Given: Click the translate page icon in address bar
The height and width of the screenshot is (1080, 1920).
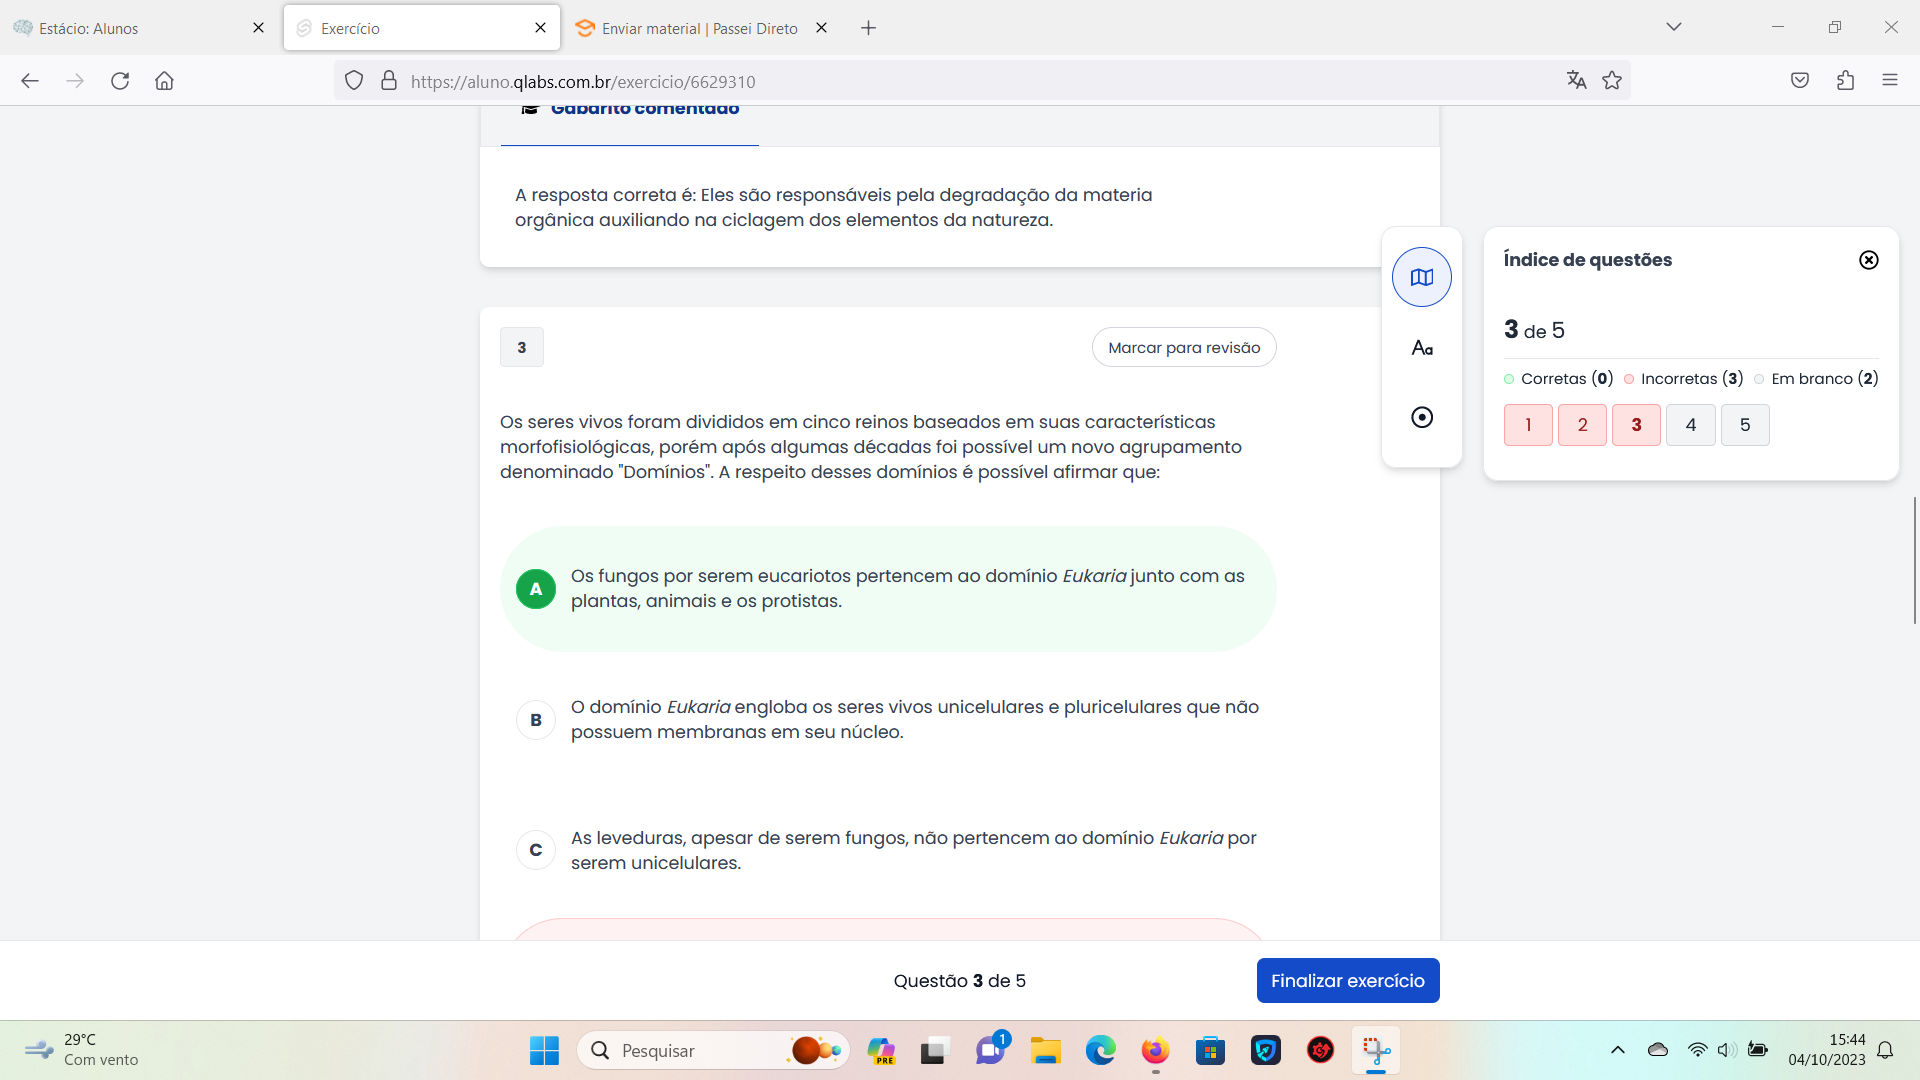Looking at the screenshot, I should [1576, 81].
